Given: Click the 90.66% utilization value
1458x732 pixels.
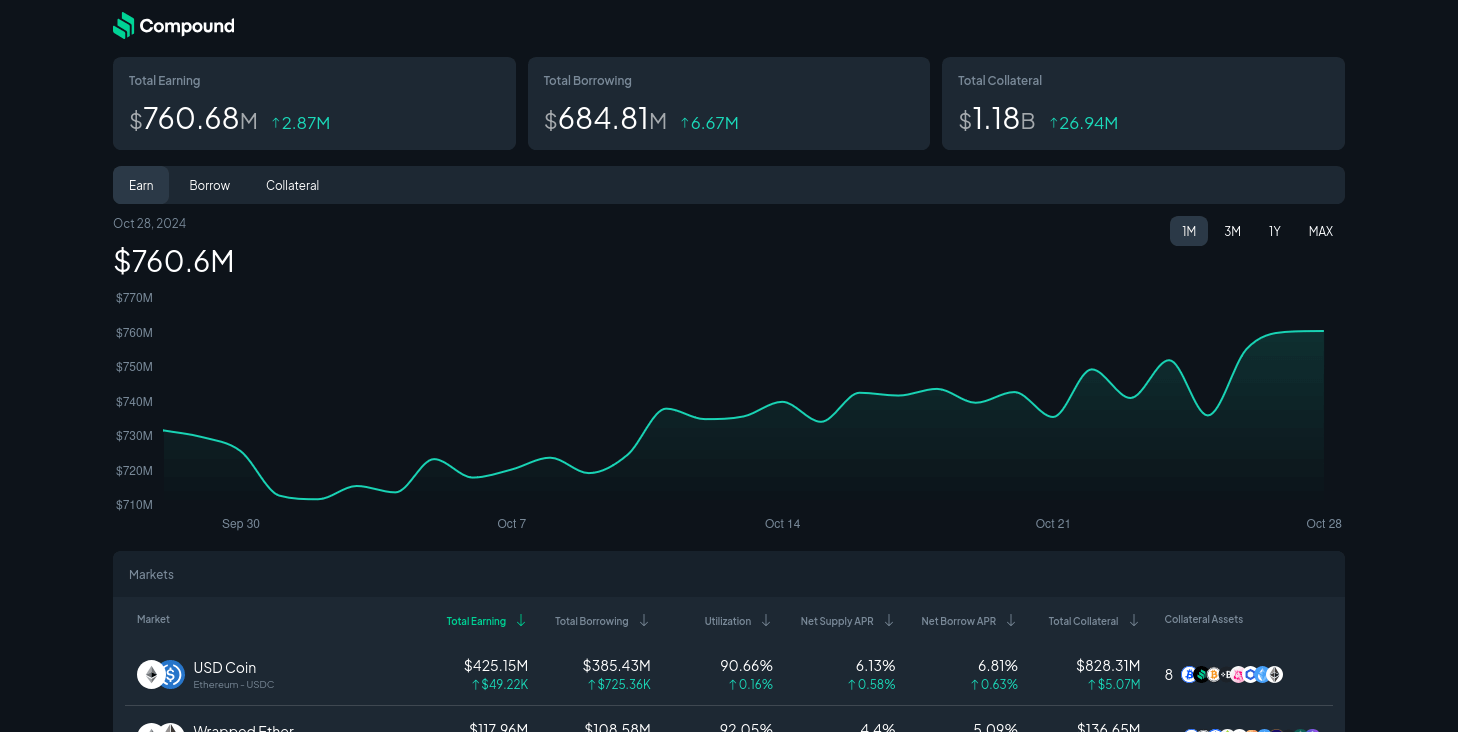Looking at the screenshot, I should click(x=746, y=666).
